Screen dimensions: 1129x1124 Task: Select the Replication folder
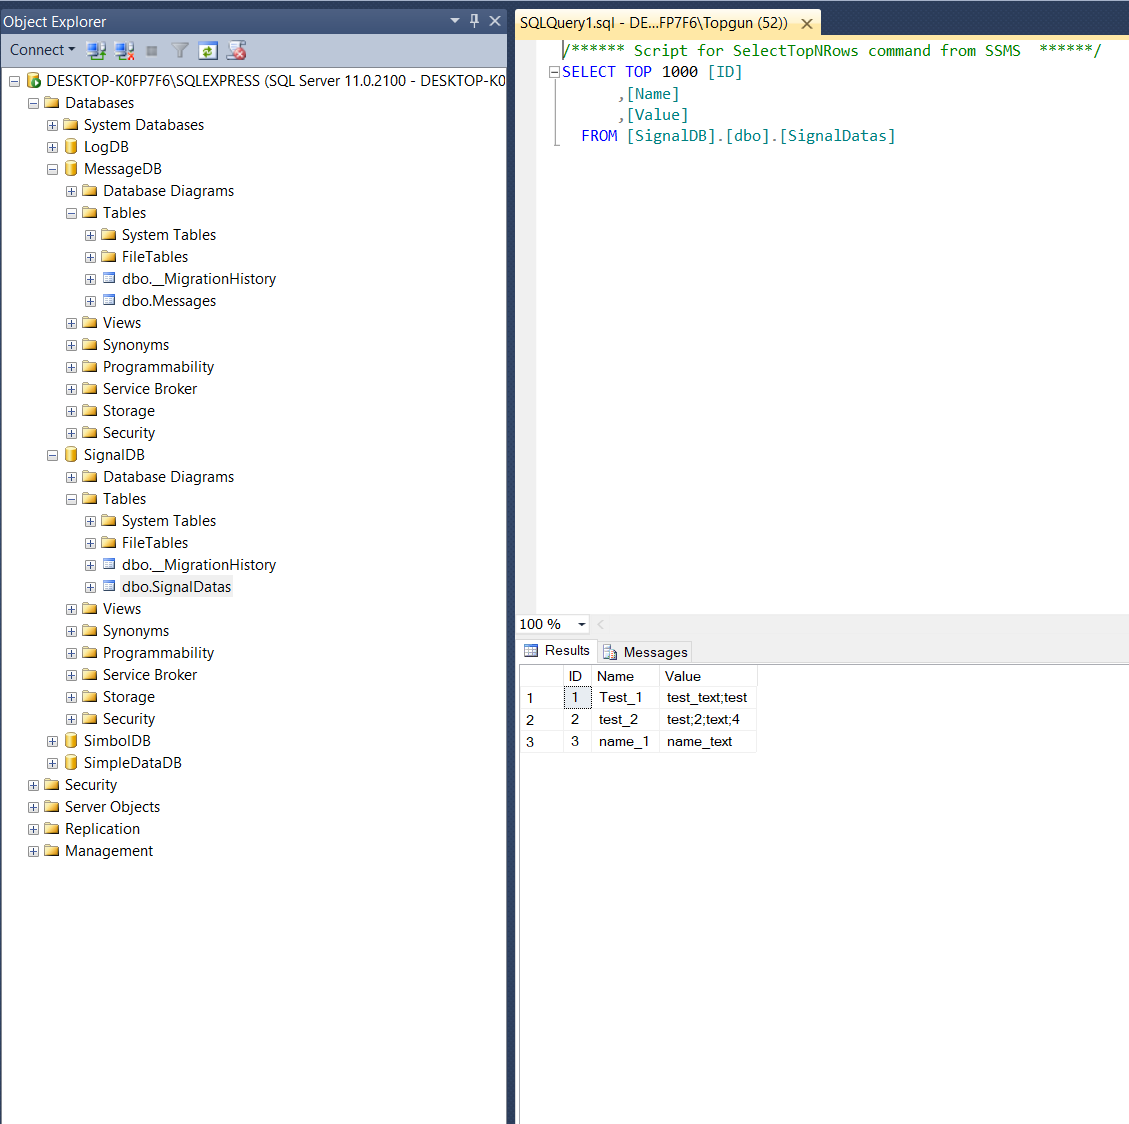(x=102, y=829)
